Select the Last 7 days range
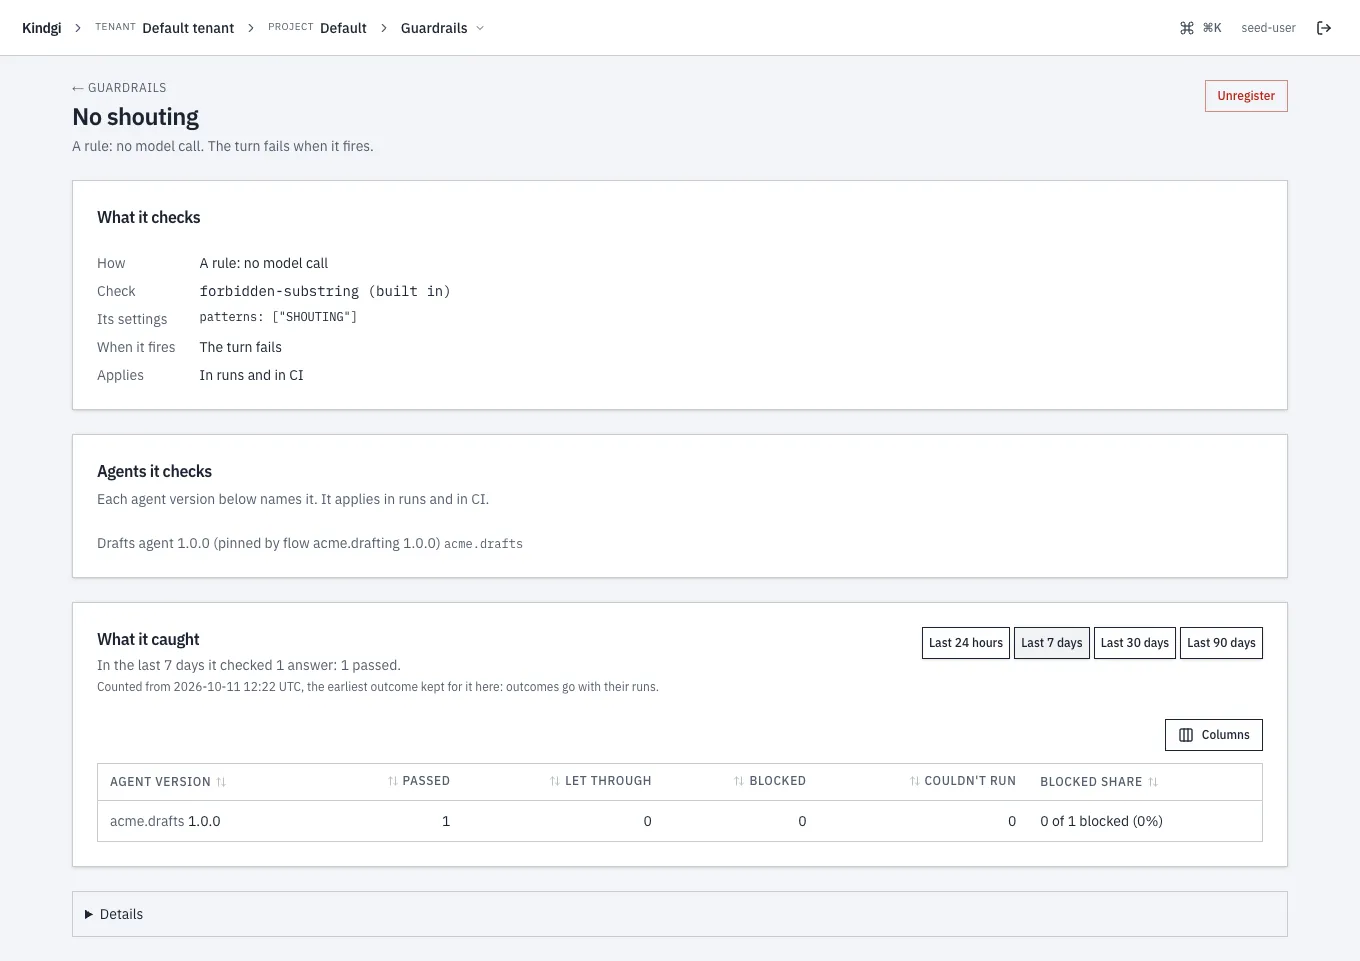Screen dimensions: 1360x961 coord(1052,643)
